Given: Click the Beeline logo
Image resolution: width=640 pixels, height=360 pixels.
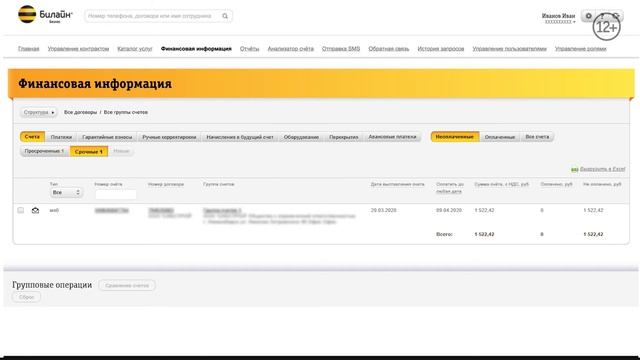Looking at the screenshot, I should click(45, 15).
